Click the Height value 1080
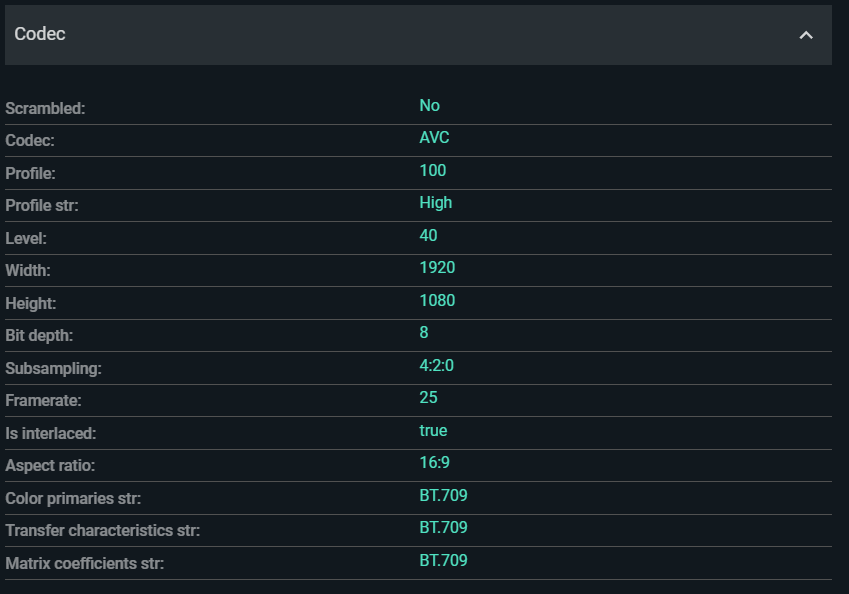 437,301
